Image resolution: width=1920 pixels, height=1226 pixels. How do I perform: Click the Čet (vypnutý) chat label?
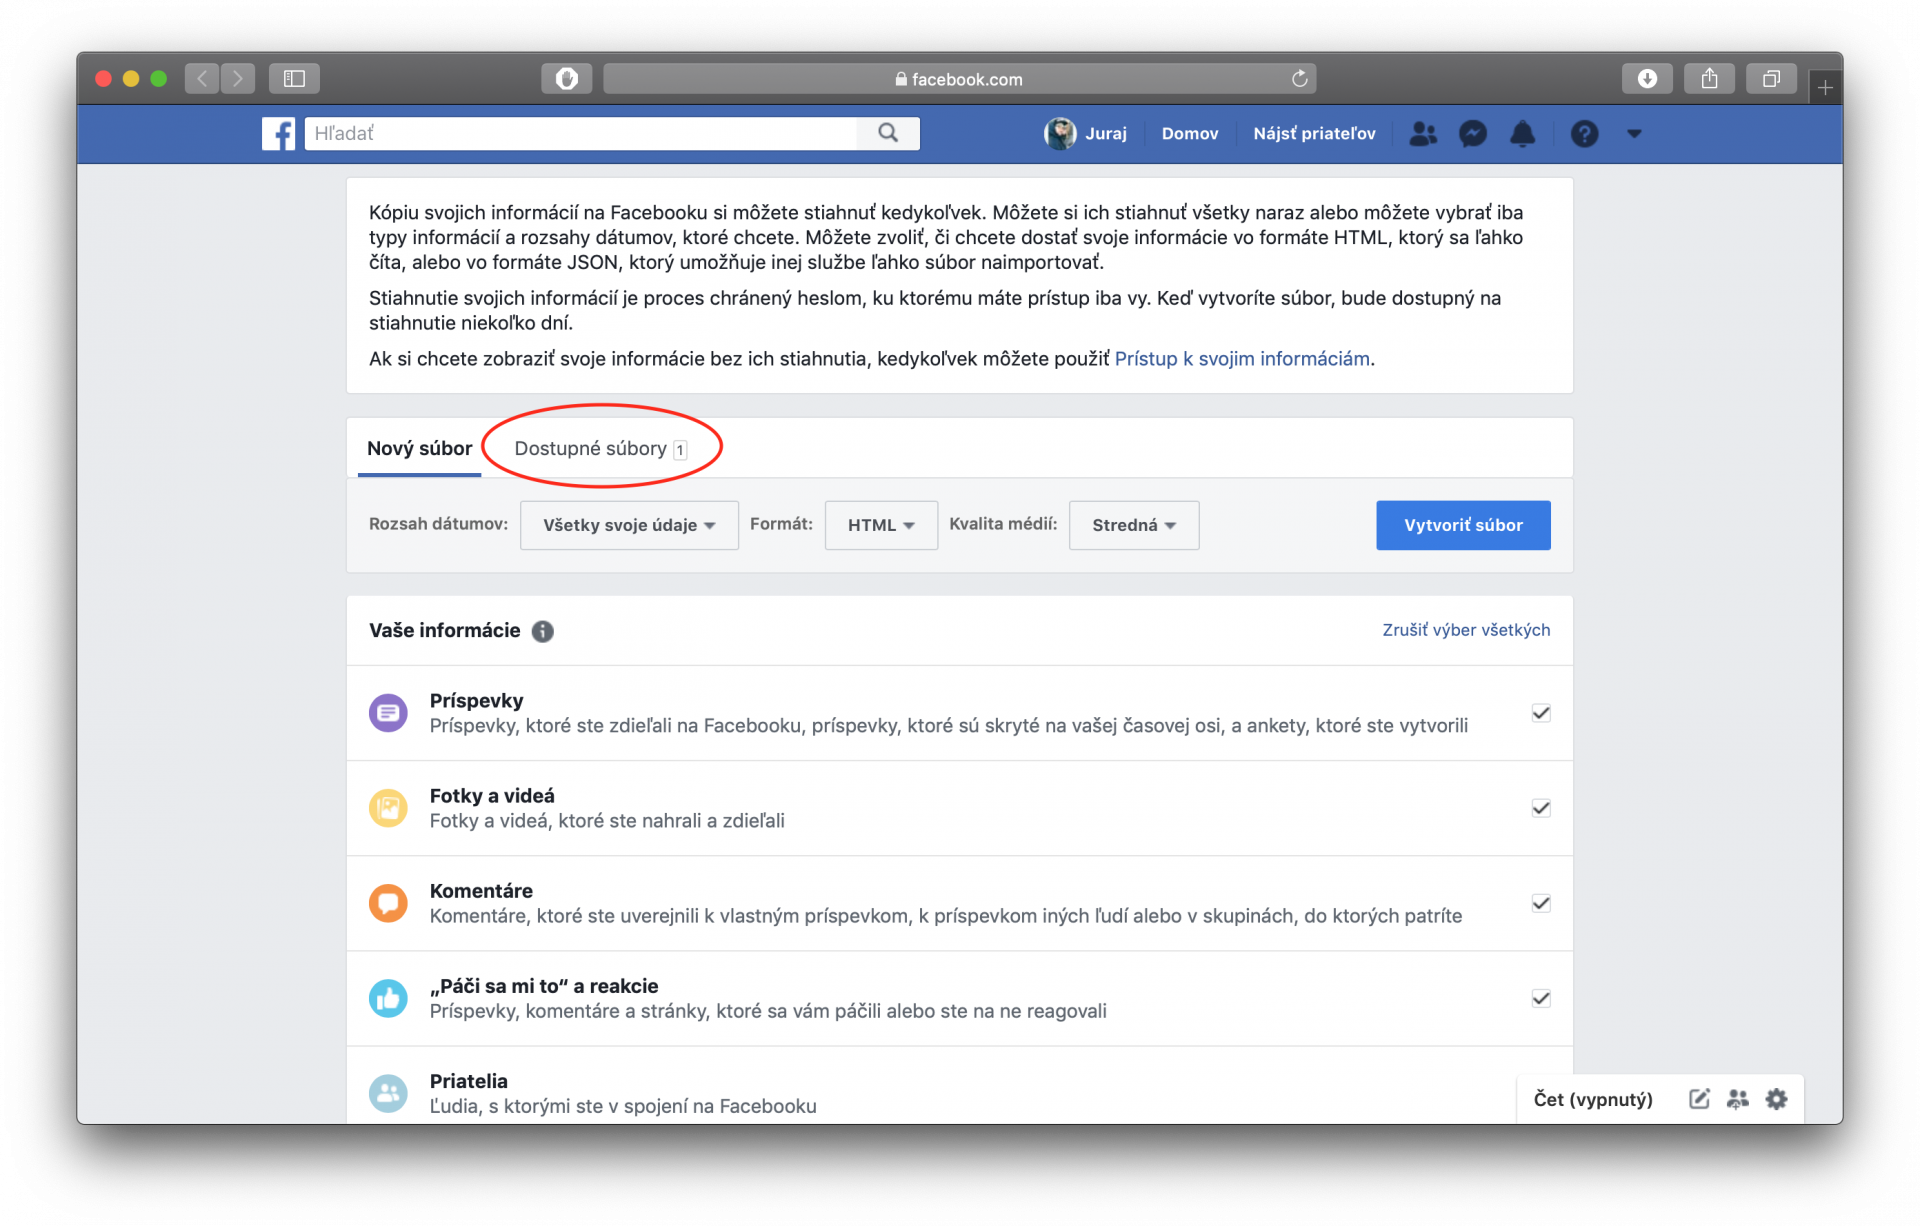(1593, 1099)
